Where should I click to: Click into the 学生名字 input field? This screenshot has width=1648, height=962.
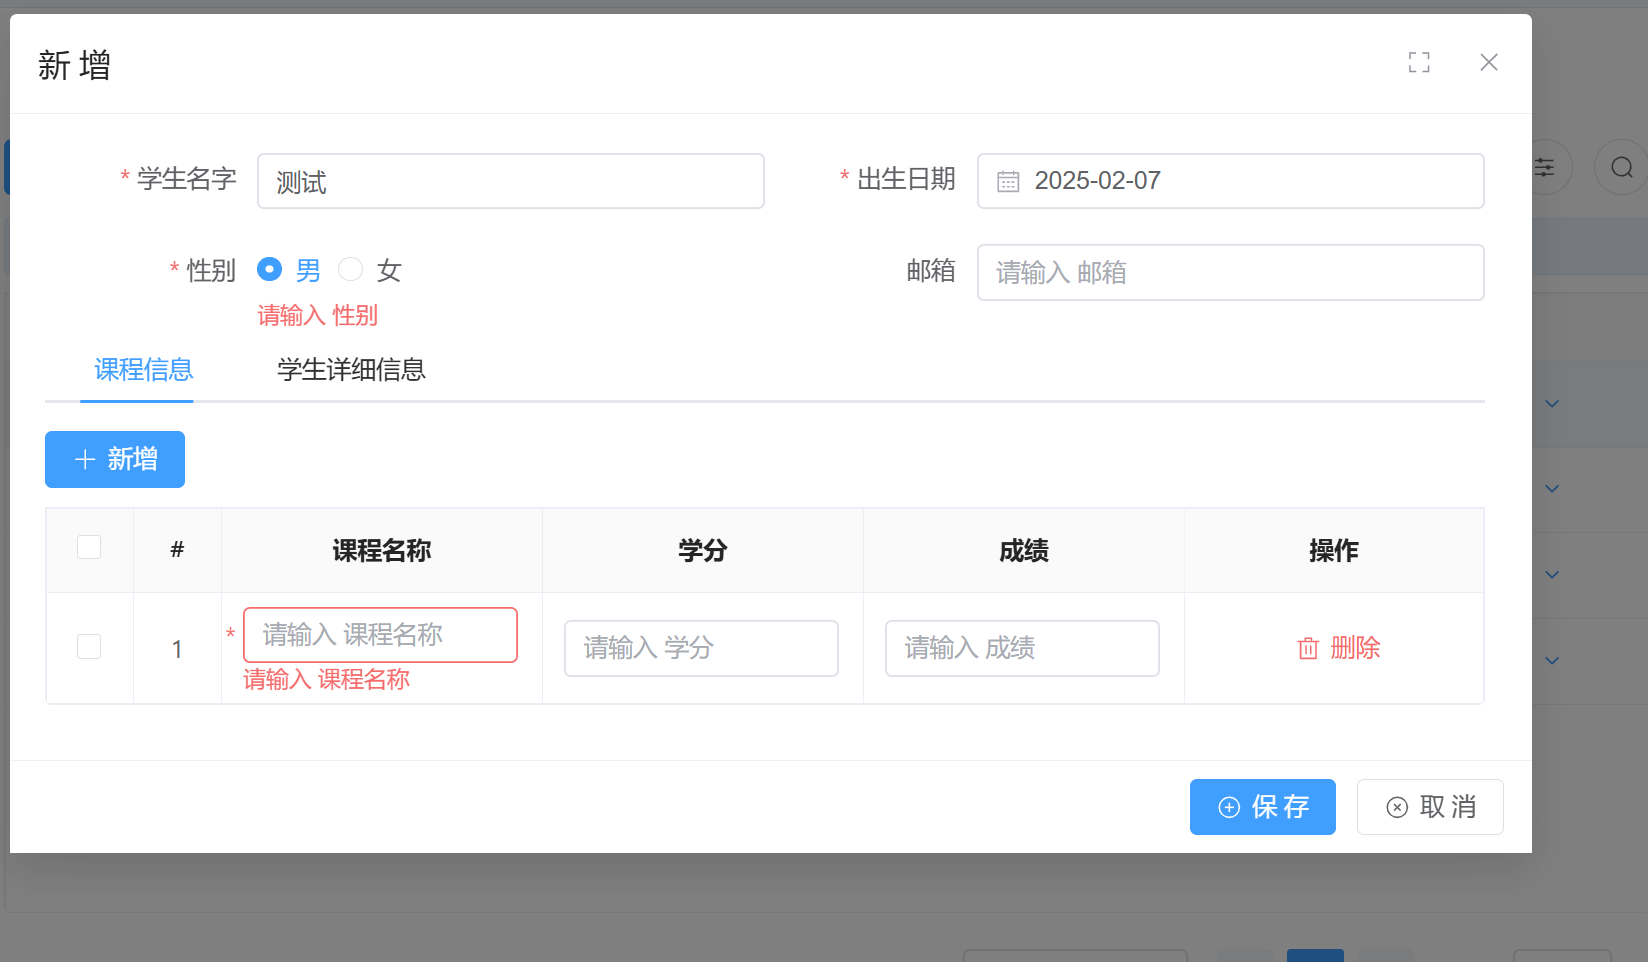click(x=510, y=181)
